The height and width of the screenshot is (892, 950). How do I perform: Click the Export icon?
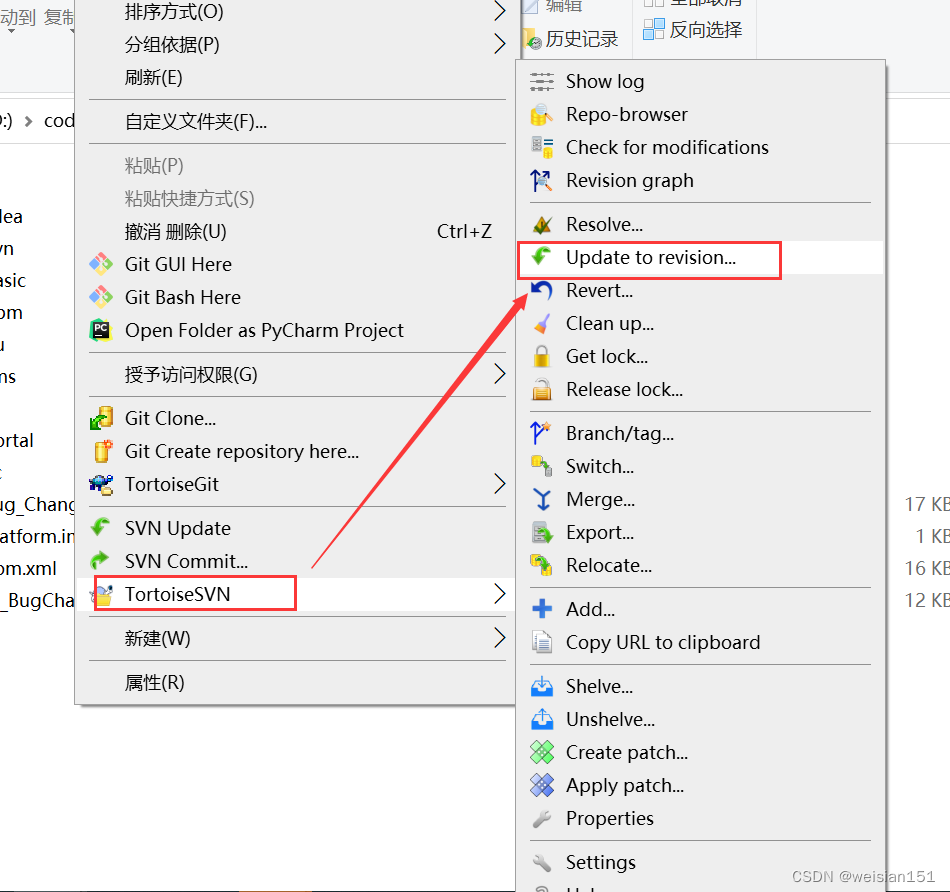pyautogui.click(x=542, y=533)
